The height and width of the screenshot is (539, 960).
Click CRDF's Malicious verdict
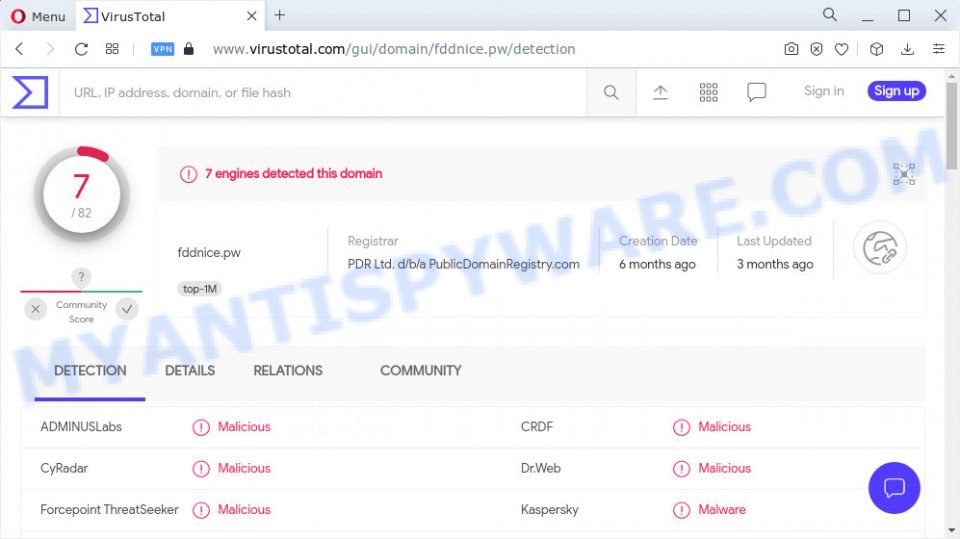tap(724, 427)
